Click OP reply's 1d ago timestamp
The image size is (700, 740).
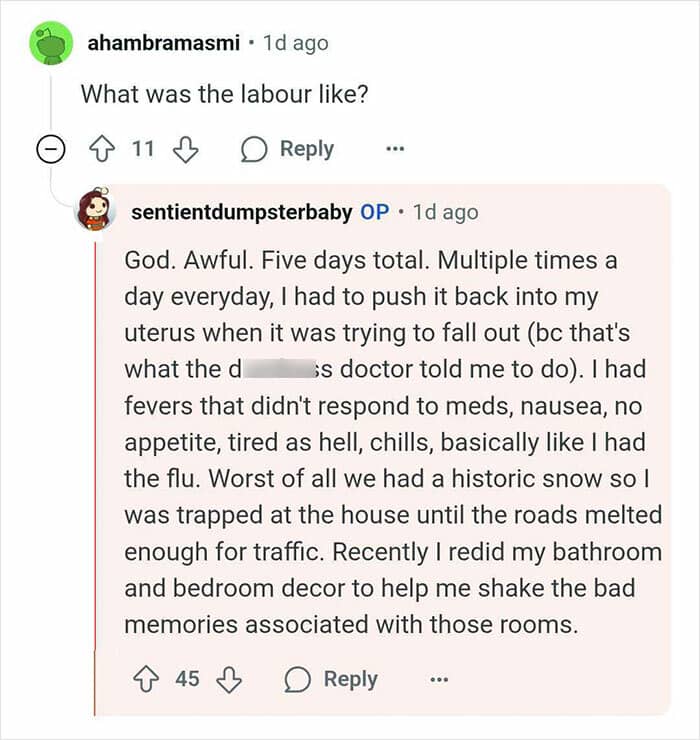[x=445, y=212]
